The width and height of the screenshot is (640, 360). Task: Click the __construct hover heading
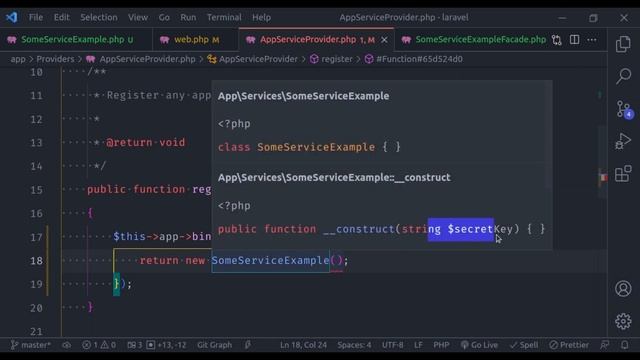point(334,178)
